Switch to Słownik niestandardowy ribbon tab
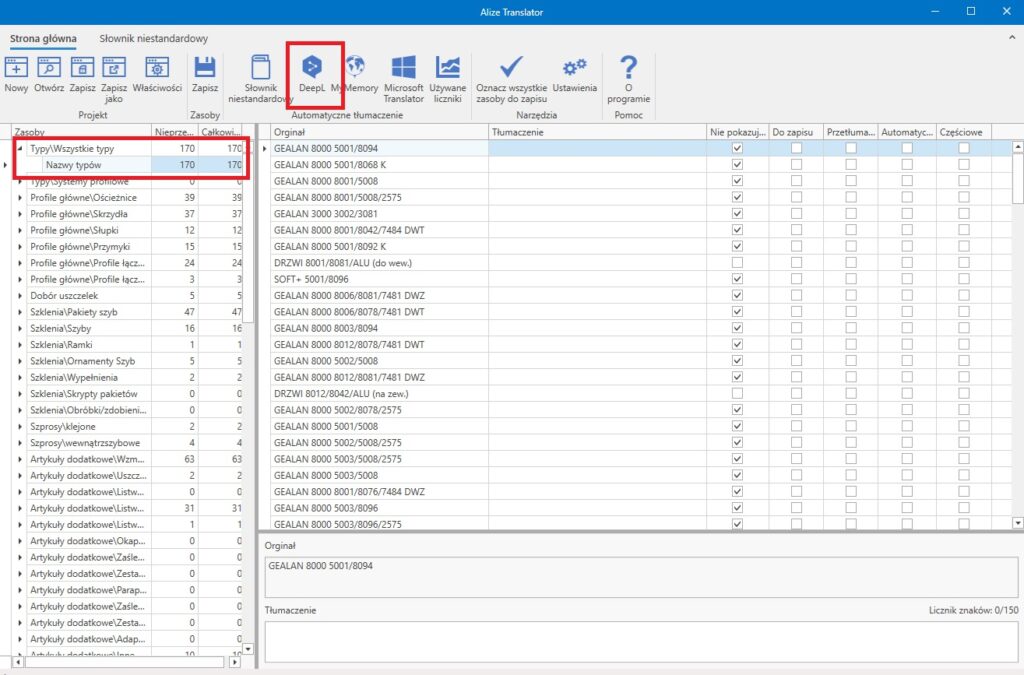 (153, 39)
